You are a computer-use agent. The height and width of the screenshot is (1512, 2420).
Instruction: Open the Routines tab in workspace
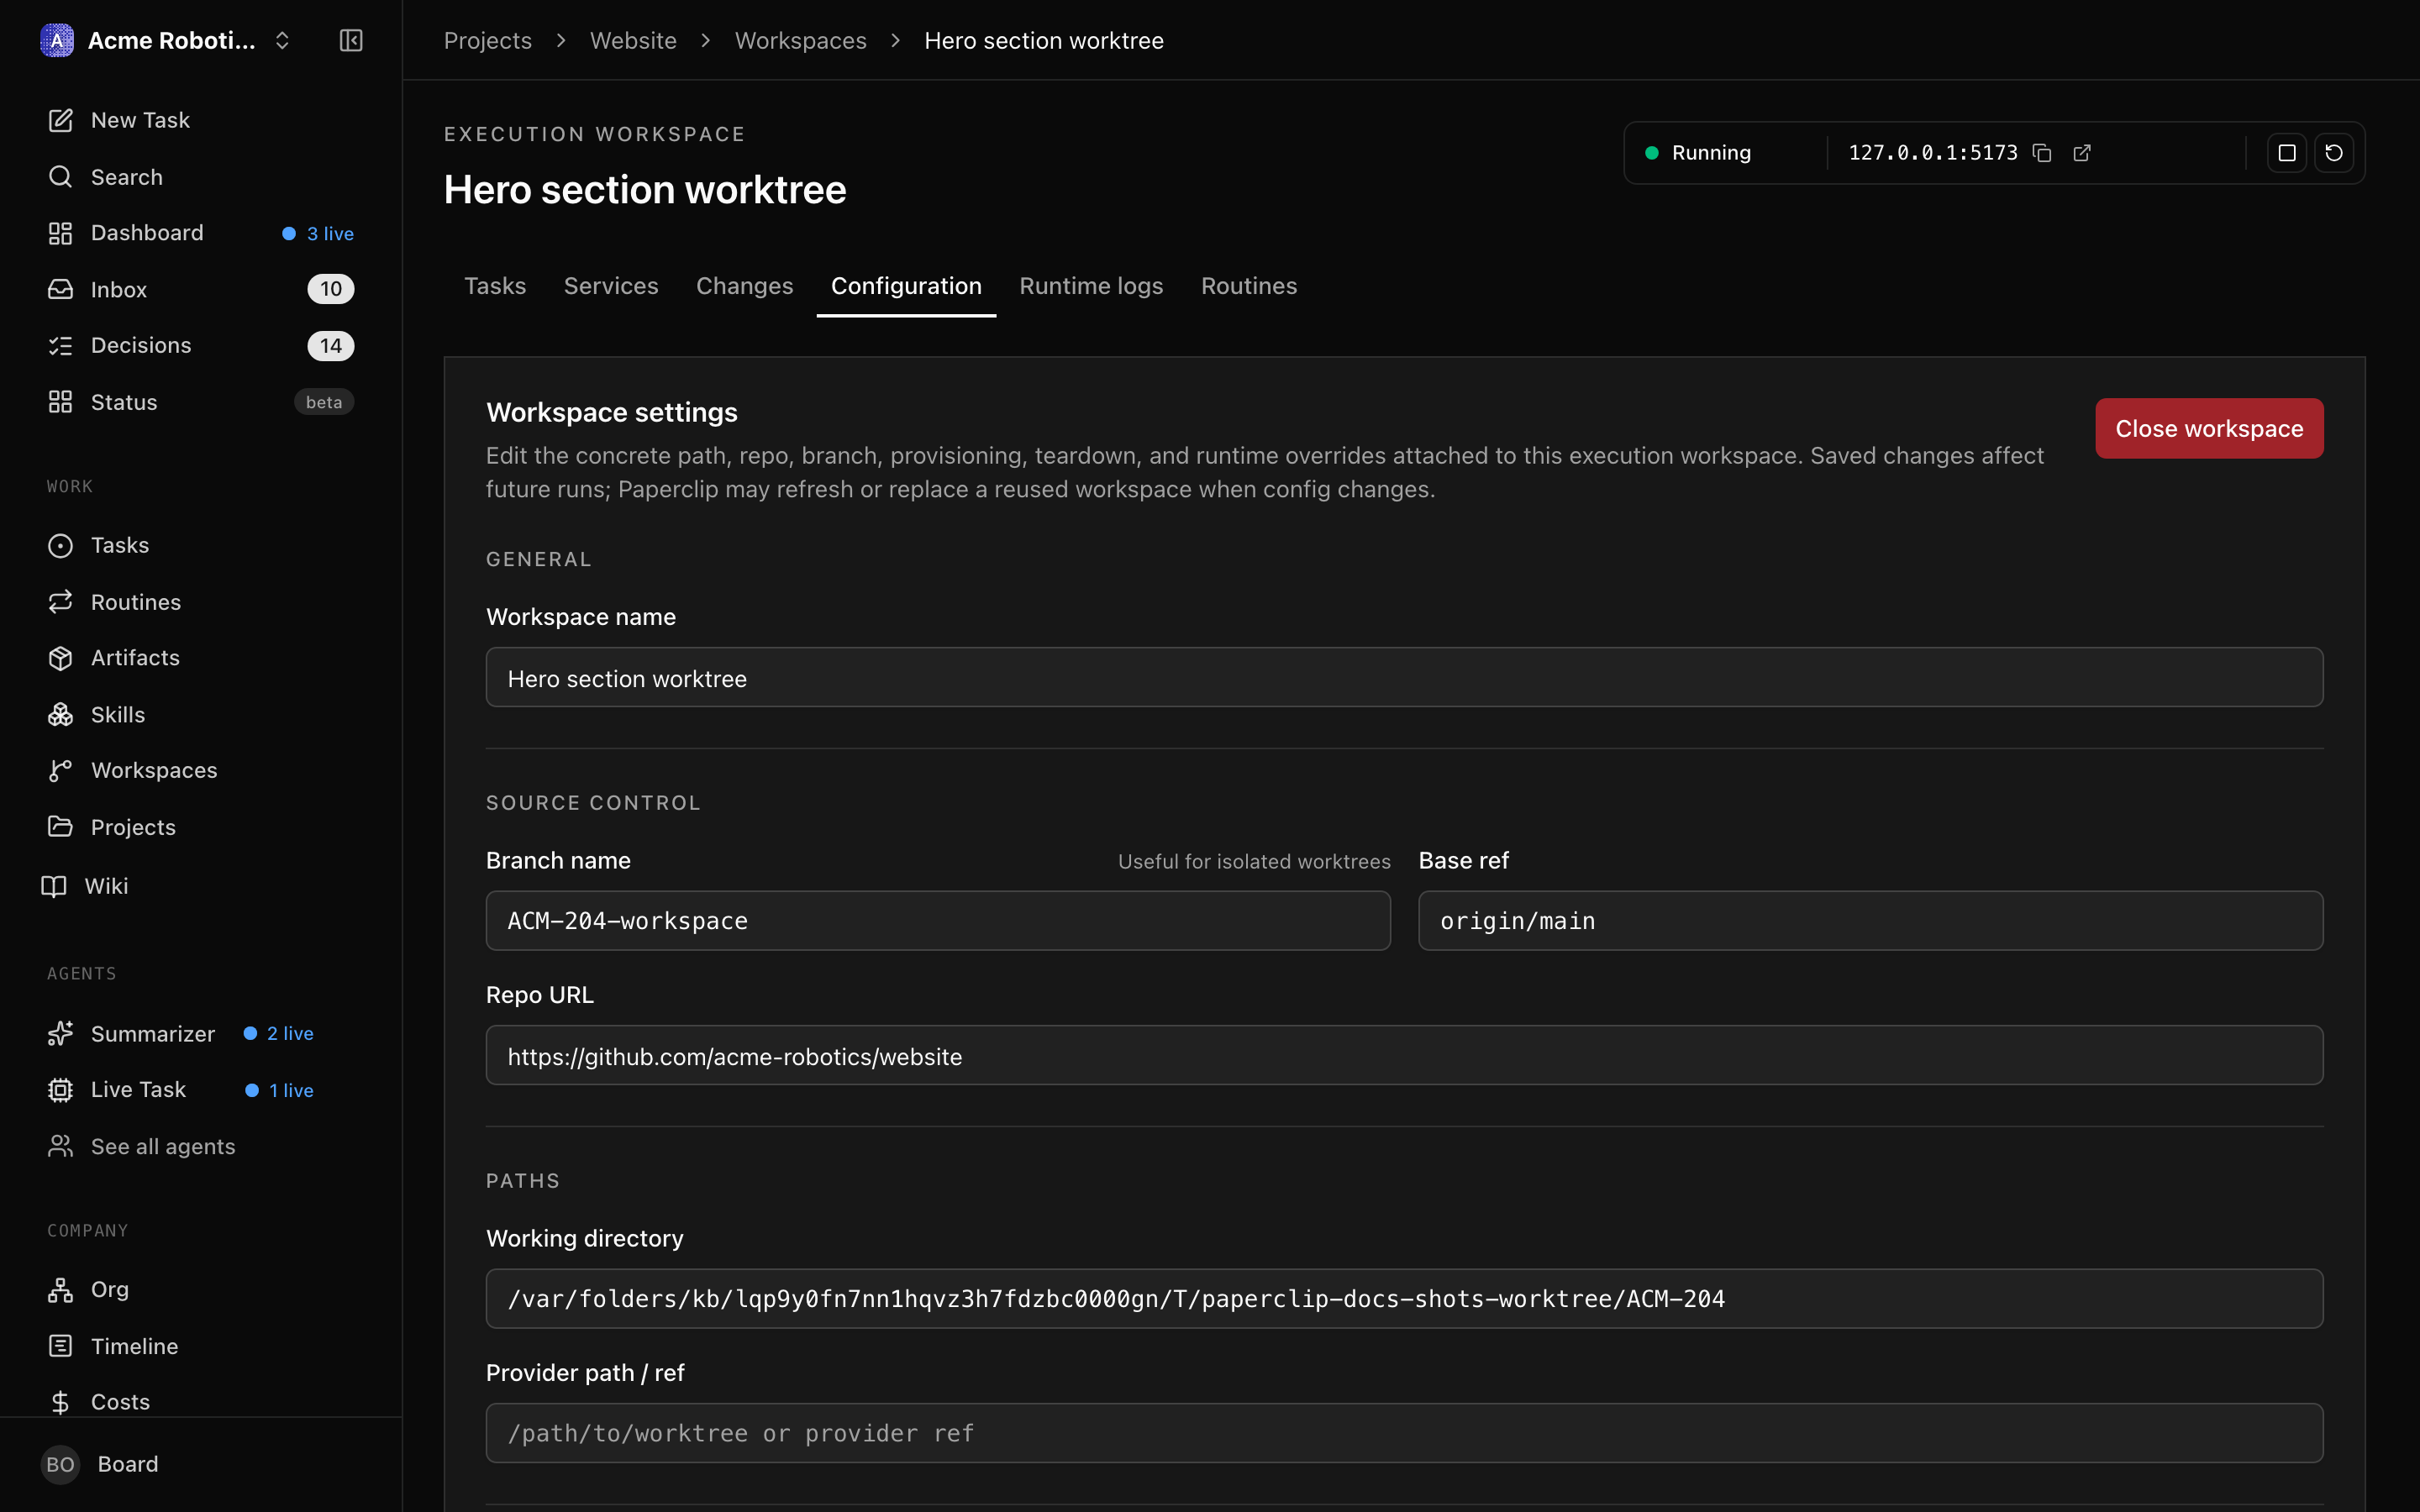pyautogui.click(x=1249, y=286)
